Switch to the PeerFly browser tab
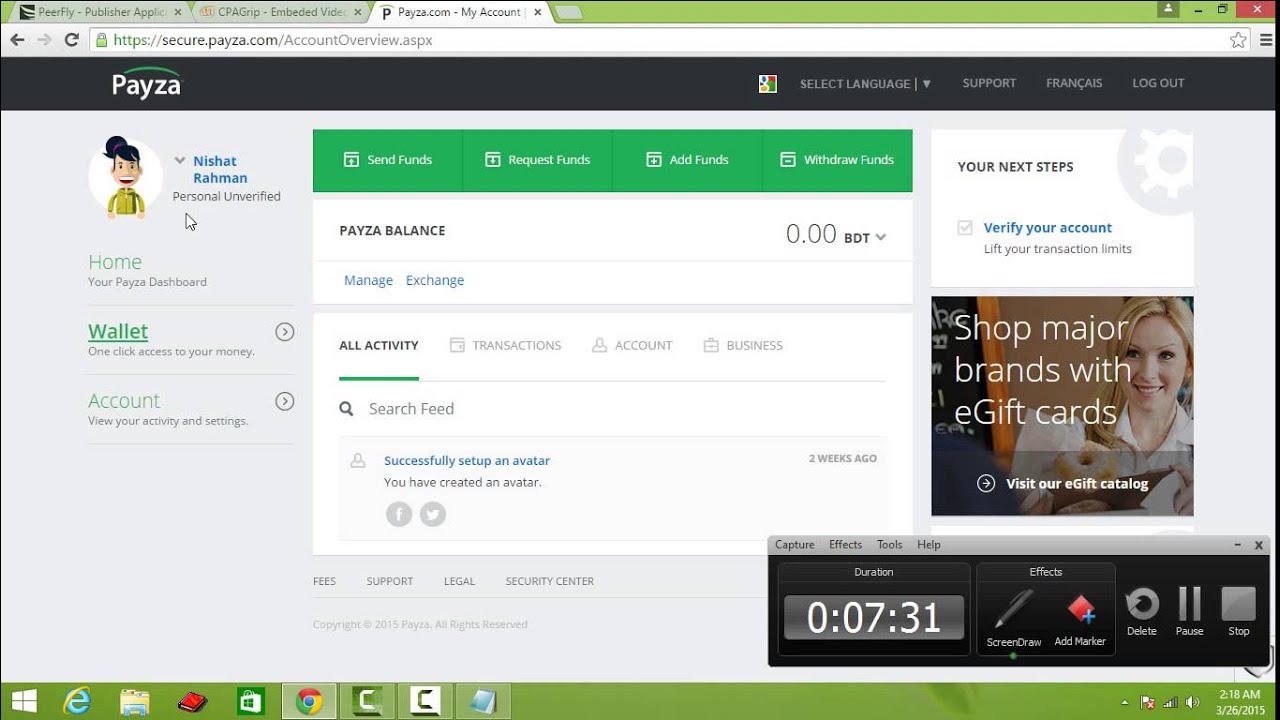Screen dimensions: 1280x720 99,12
